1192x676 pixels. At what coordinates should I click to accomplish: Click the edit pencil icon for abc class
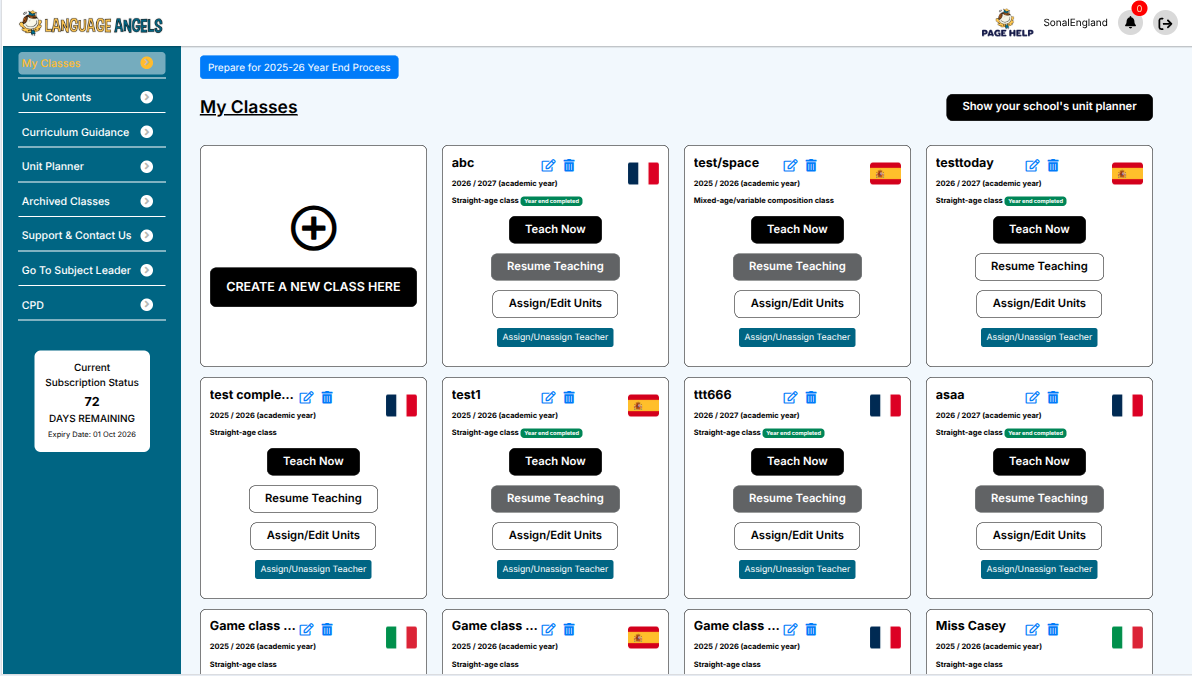click(x=548, y=165)
